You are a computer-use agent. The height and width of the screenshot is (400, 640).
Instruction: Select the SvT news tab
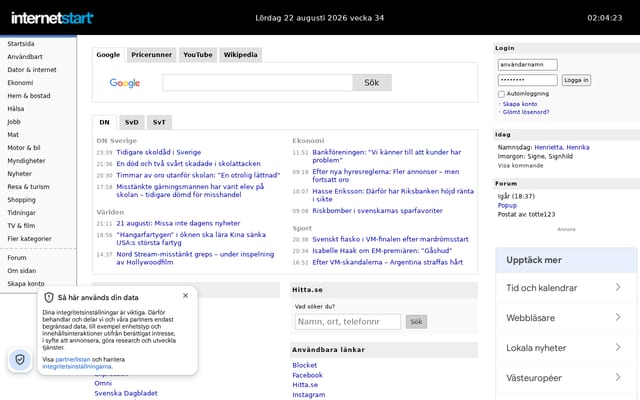pyautogui.click(x=159, y=122)
